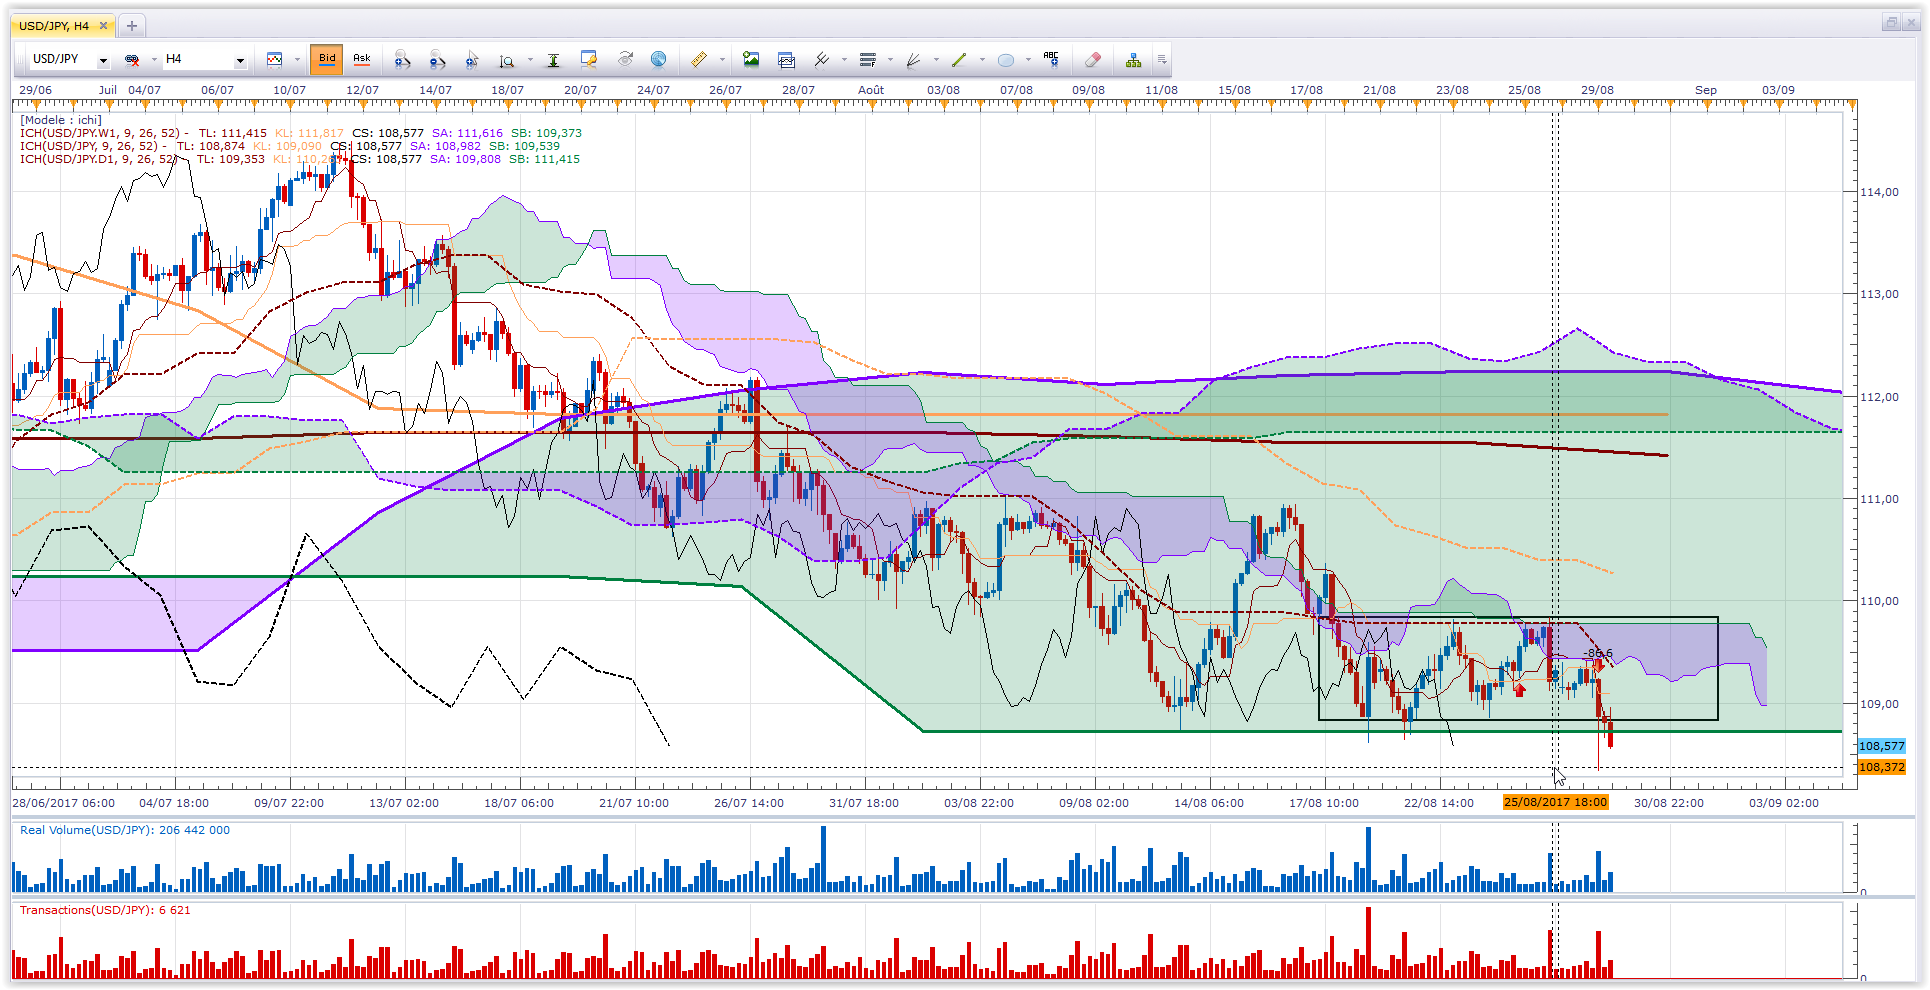Expand the chart type dropdown arrow
1930x990 pixels.
pos(297,60)
